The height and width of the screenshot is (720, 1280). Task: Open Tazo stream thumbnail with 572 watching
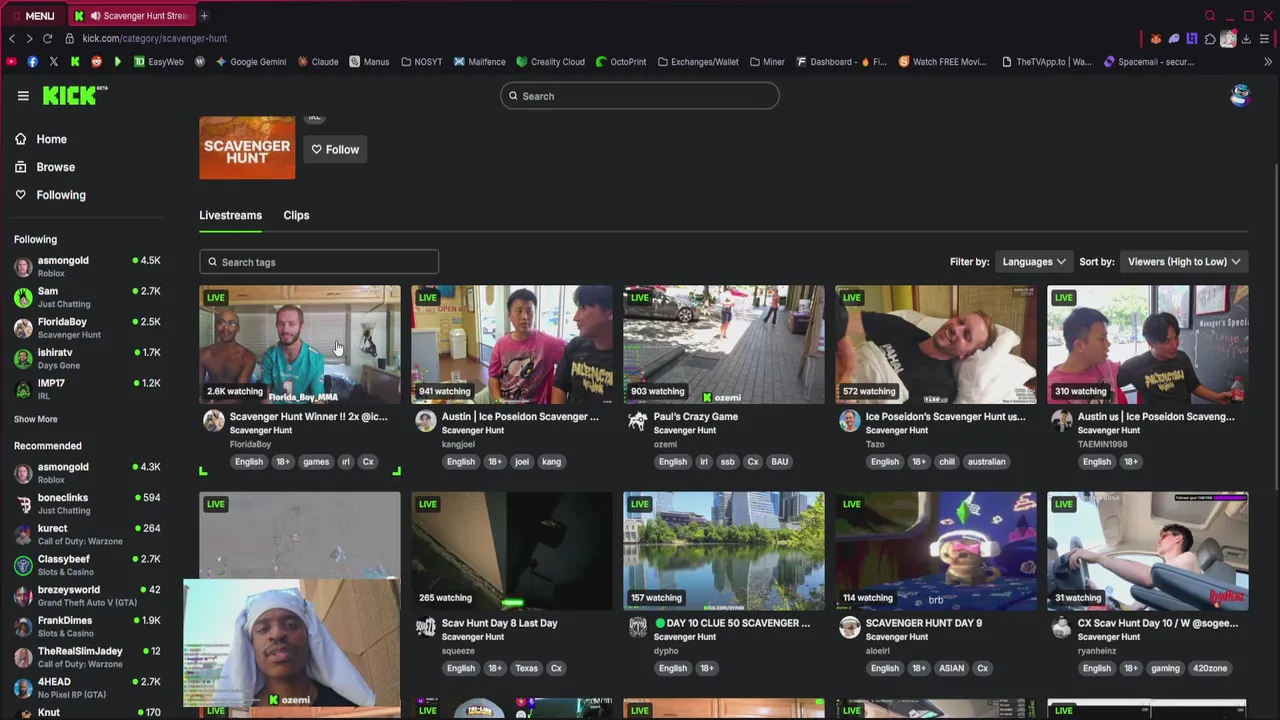(x=936, y=345)
